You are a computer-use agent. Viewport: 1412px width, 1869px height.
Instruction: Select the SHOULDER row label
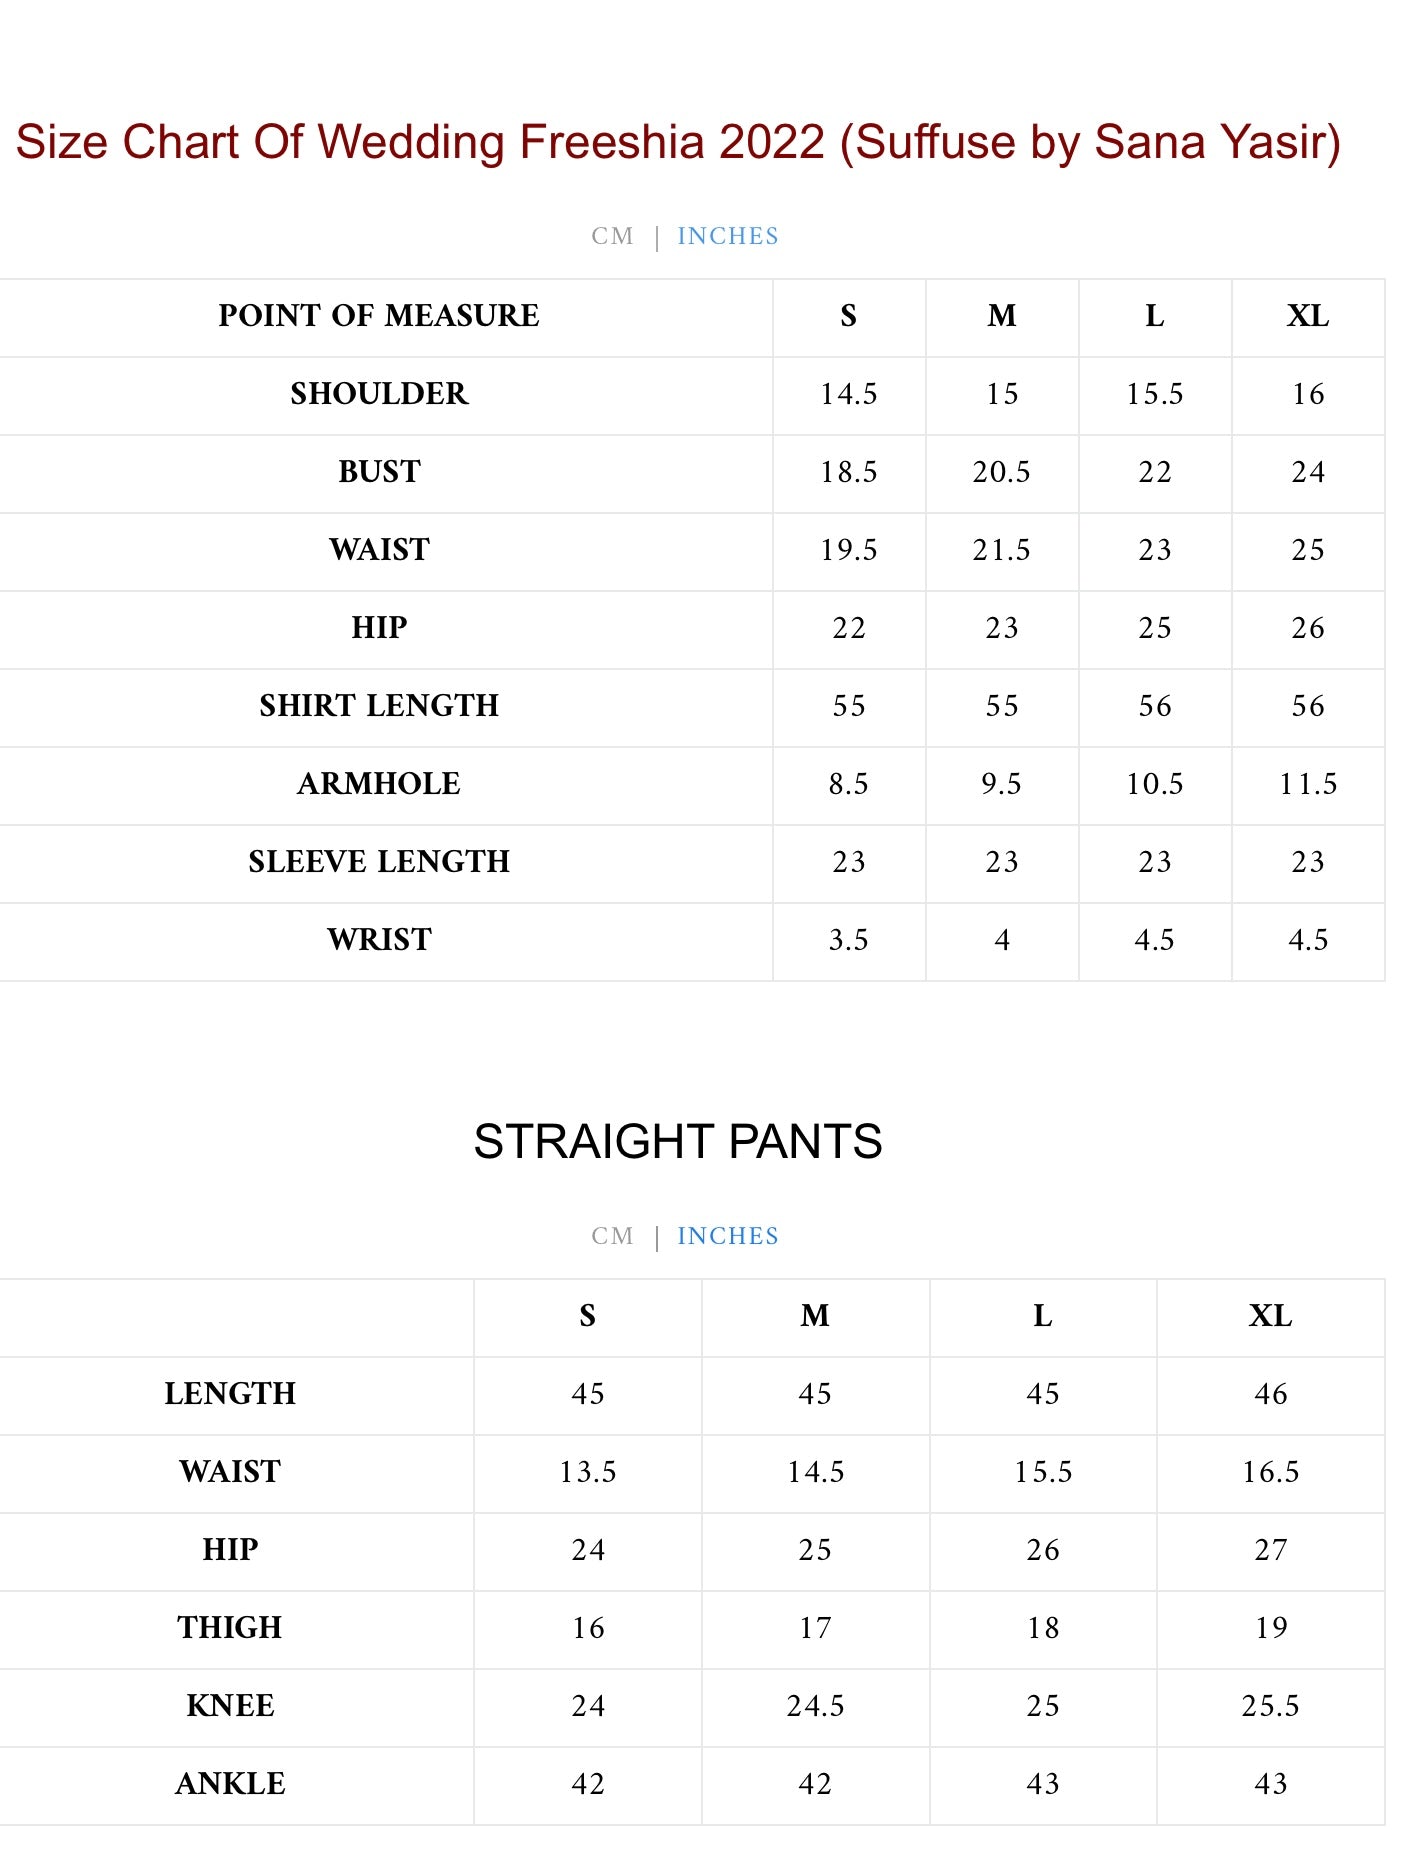click(x=379, y=394)
